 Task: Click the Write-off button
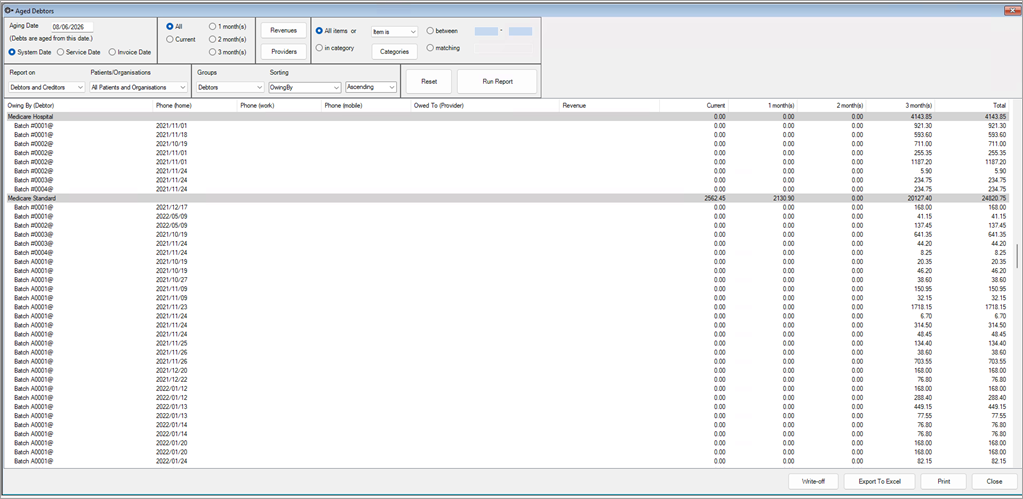click(x=812, y=481)
